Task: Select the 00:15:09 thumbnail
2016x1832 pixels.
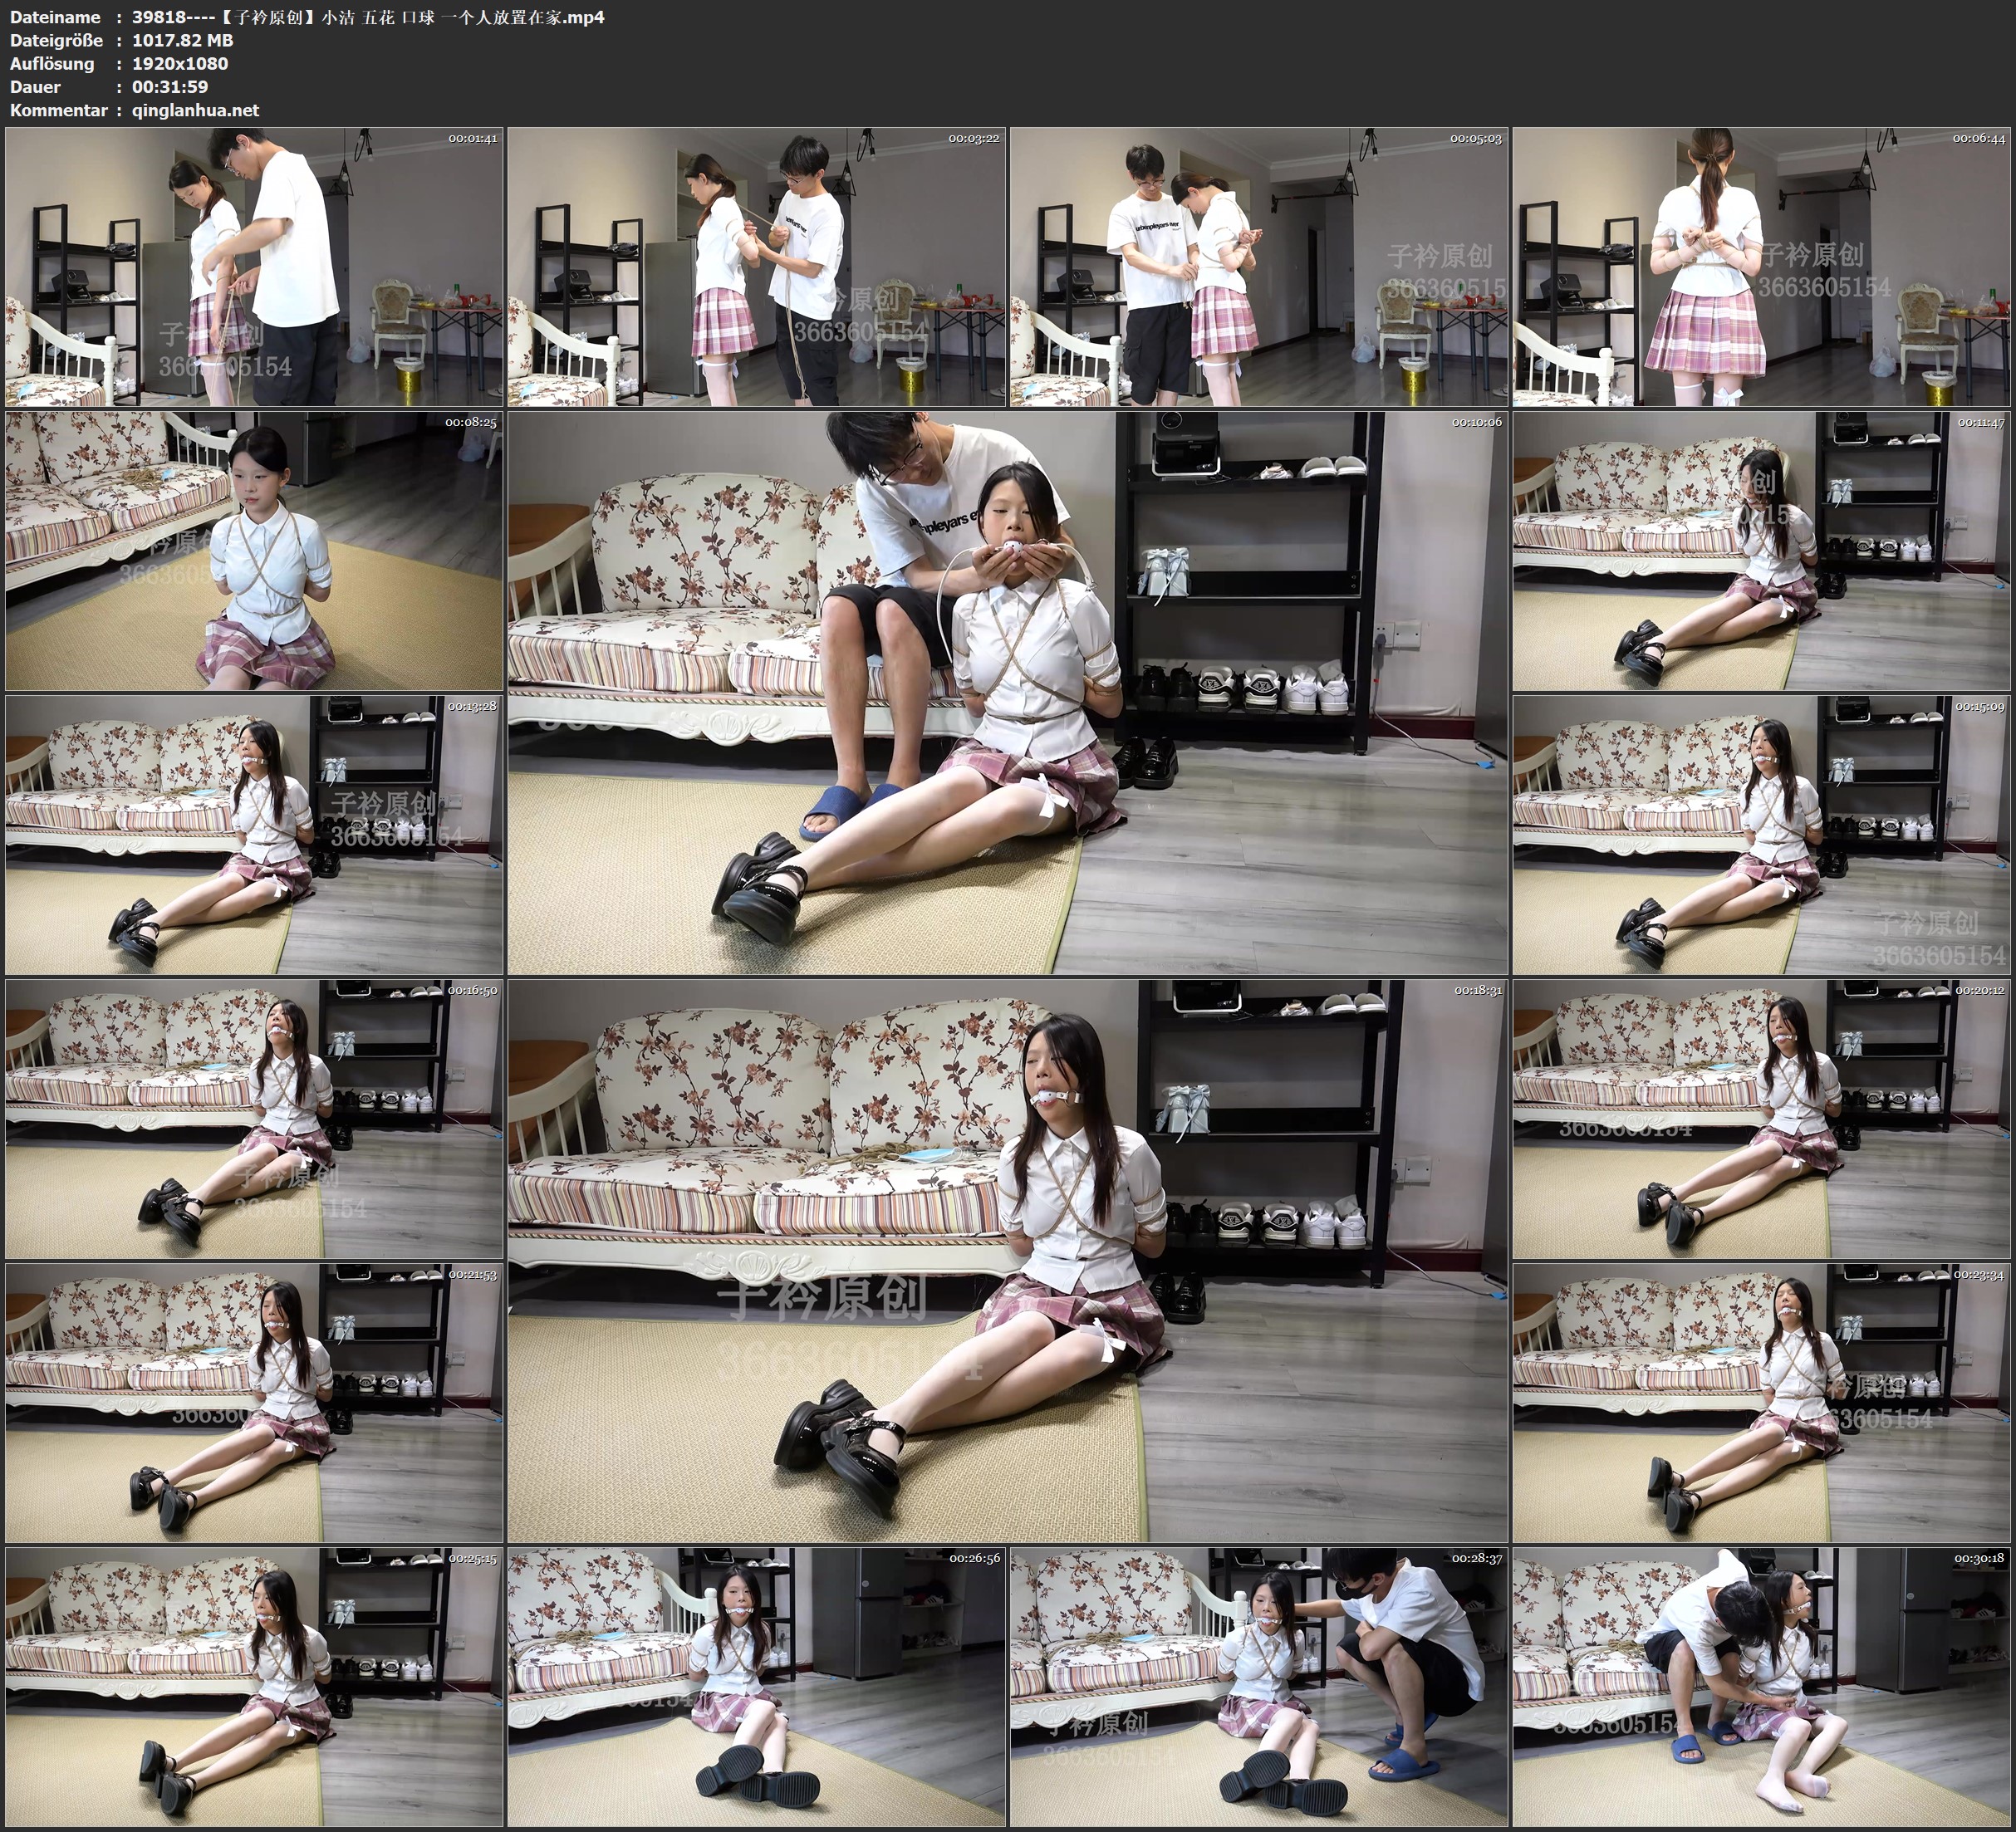Action: click(1761, 834)
